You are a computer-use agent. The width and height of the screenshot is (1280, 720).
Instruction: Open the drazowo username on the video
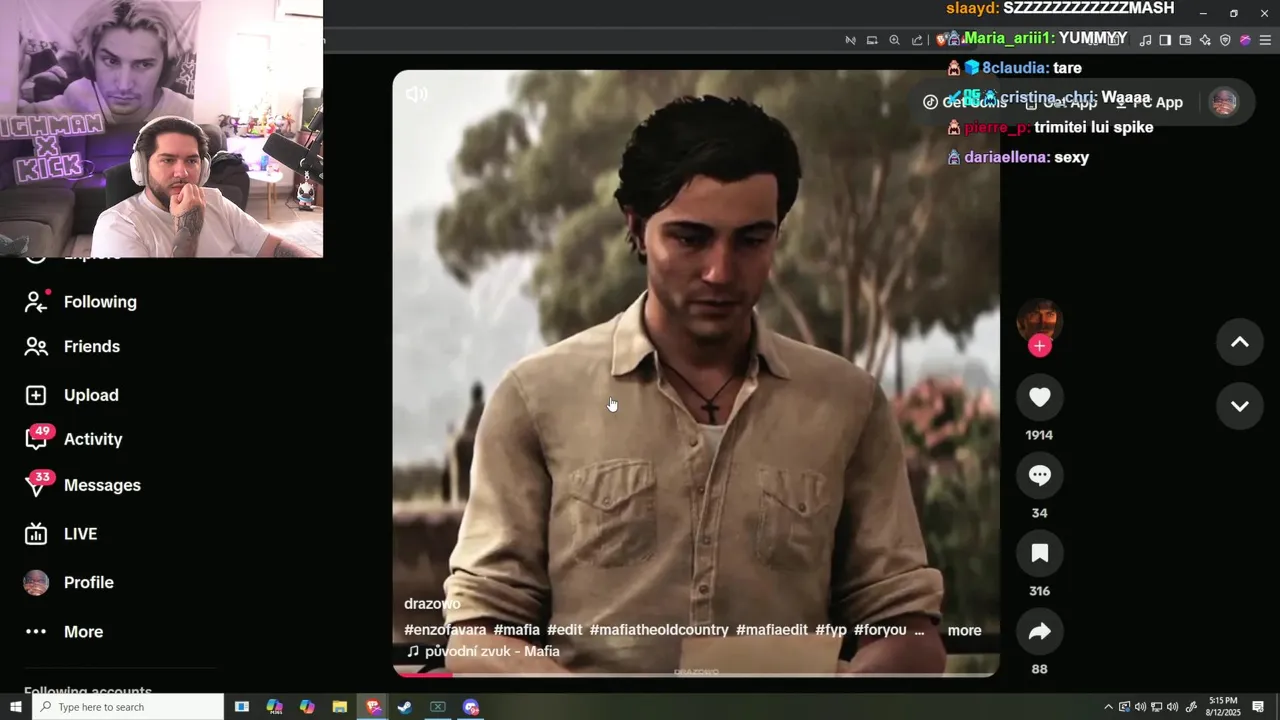click(432, 604)
